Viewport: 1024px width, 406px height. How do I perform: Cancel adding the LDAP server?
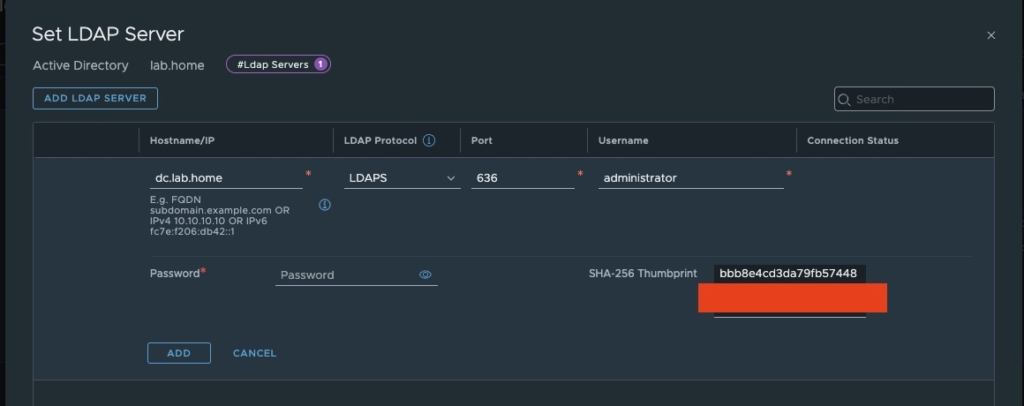click(x=254, y=353)
